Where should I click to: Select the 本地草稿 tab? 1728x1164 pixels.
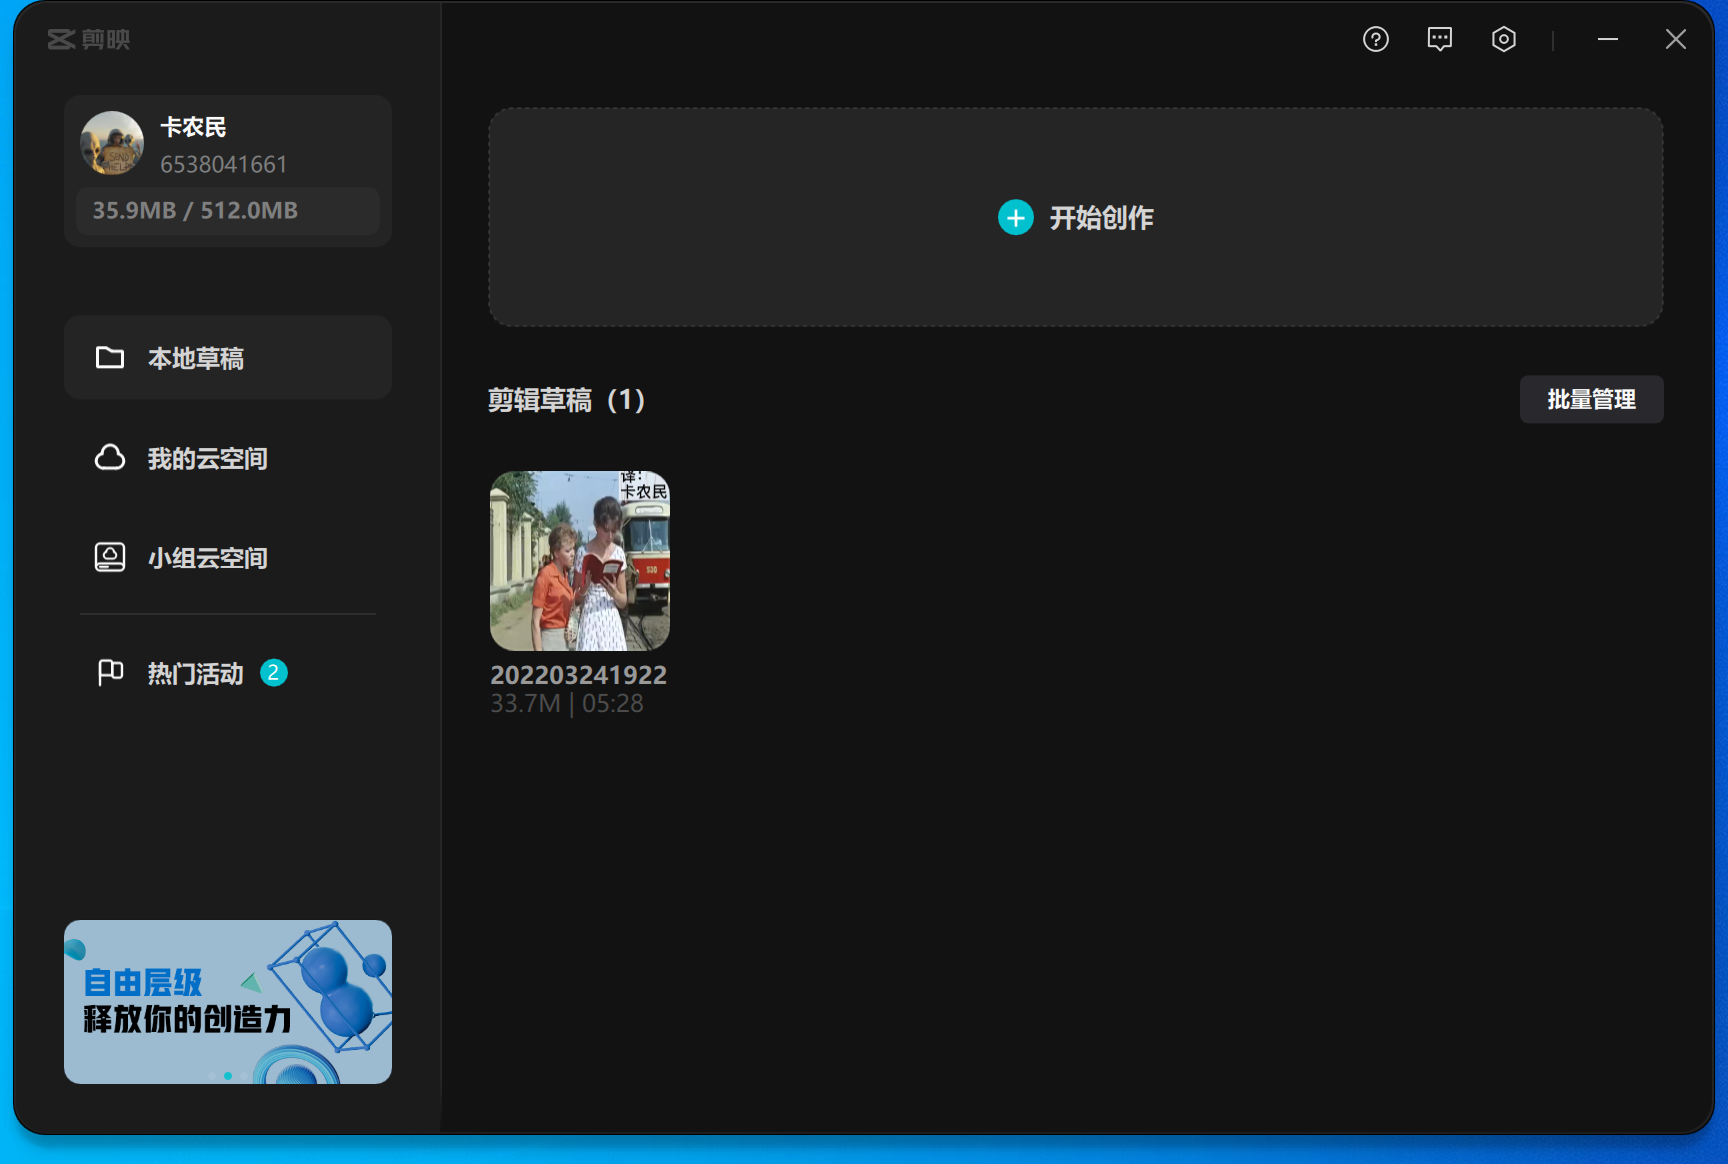coord(228,358)
